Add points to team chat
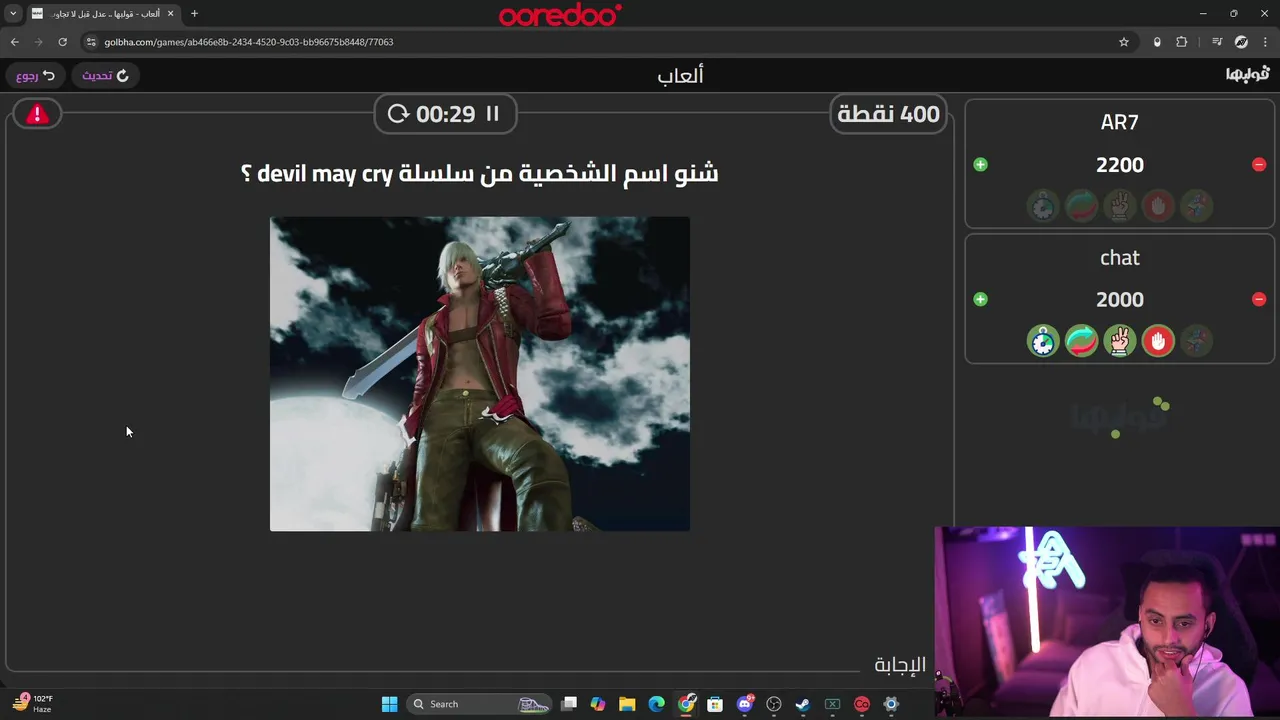The height and width of the screenshot is (720, 1280). pyautogui.click(x=980, y=299)
